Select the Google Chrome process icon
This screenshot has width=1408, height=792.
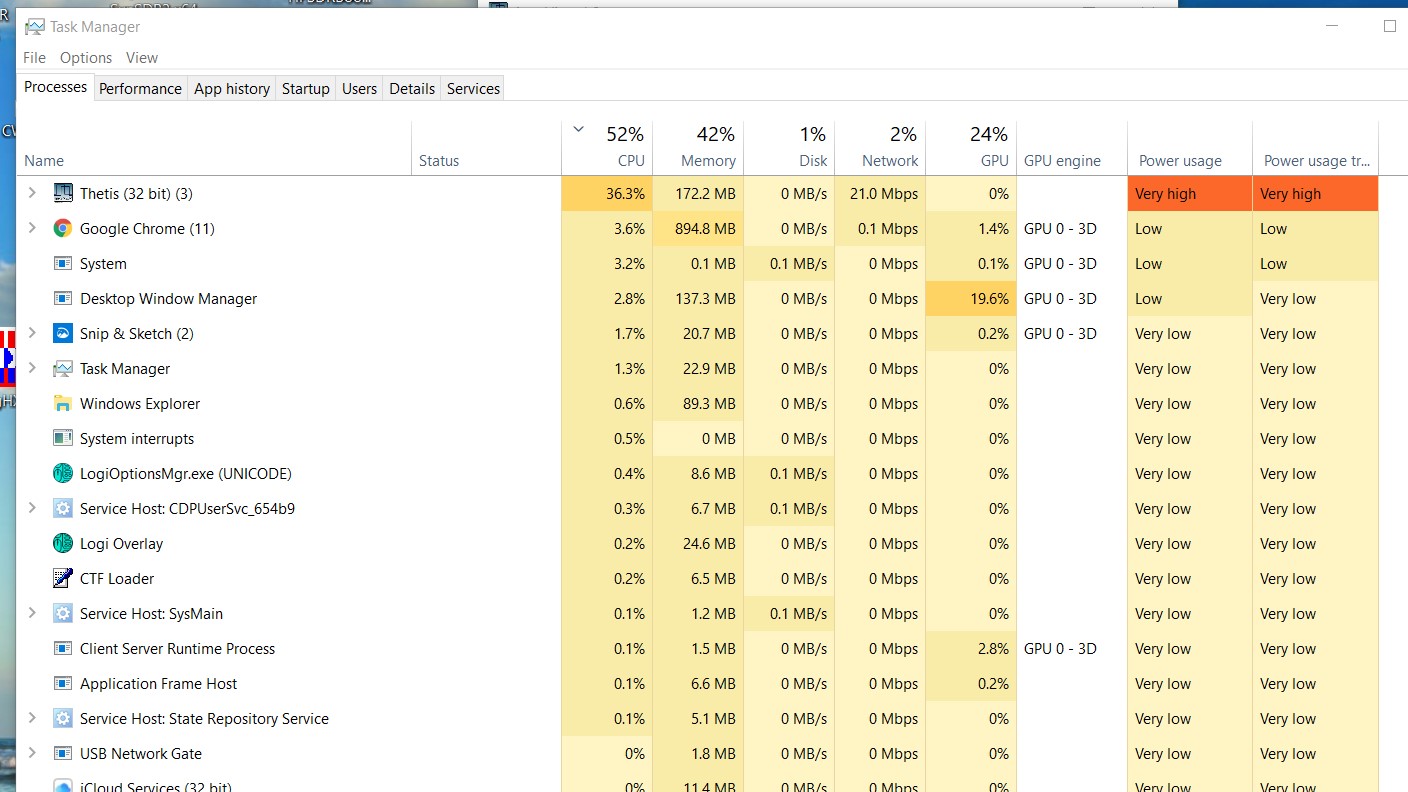[x=60, y=228]
